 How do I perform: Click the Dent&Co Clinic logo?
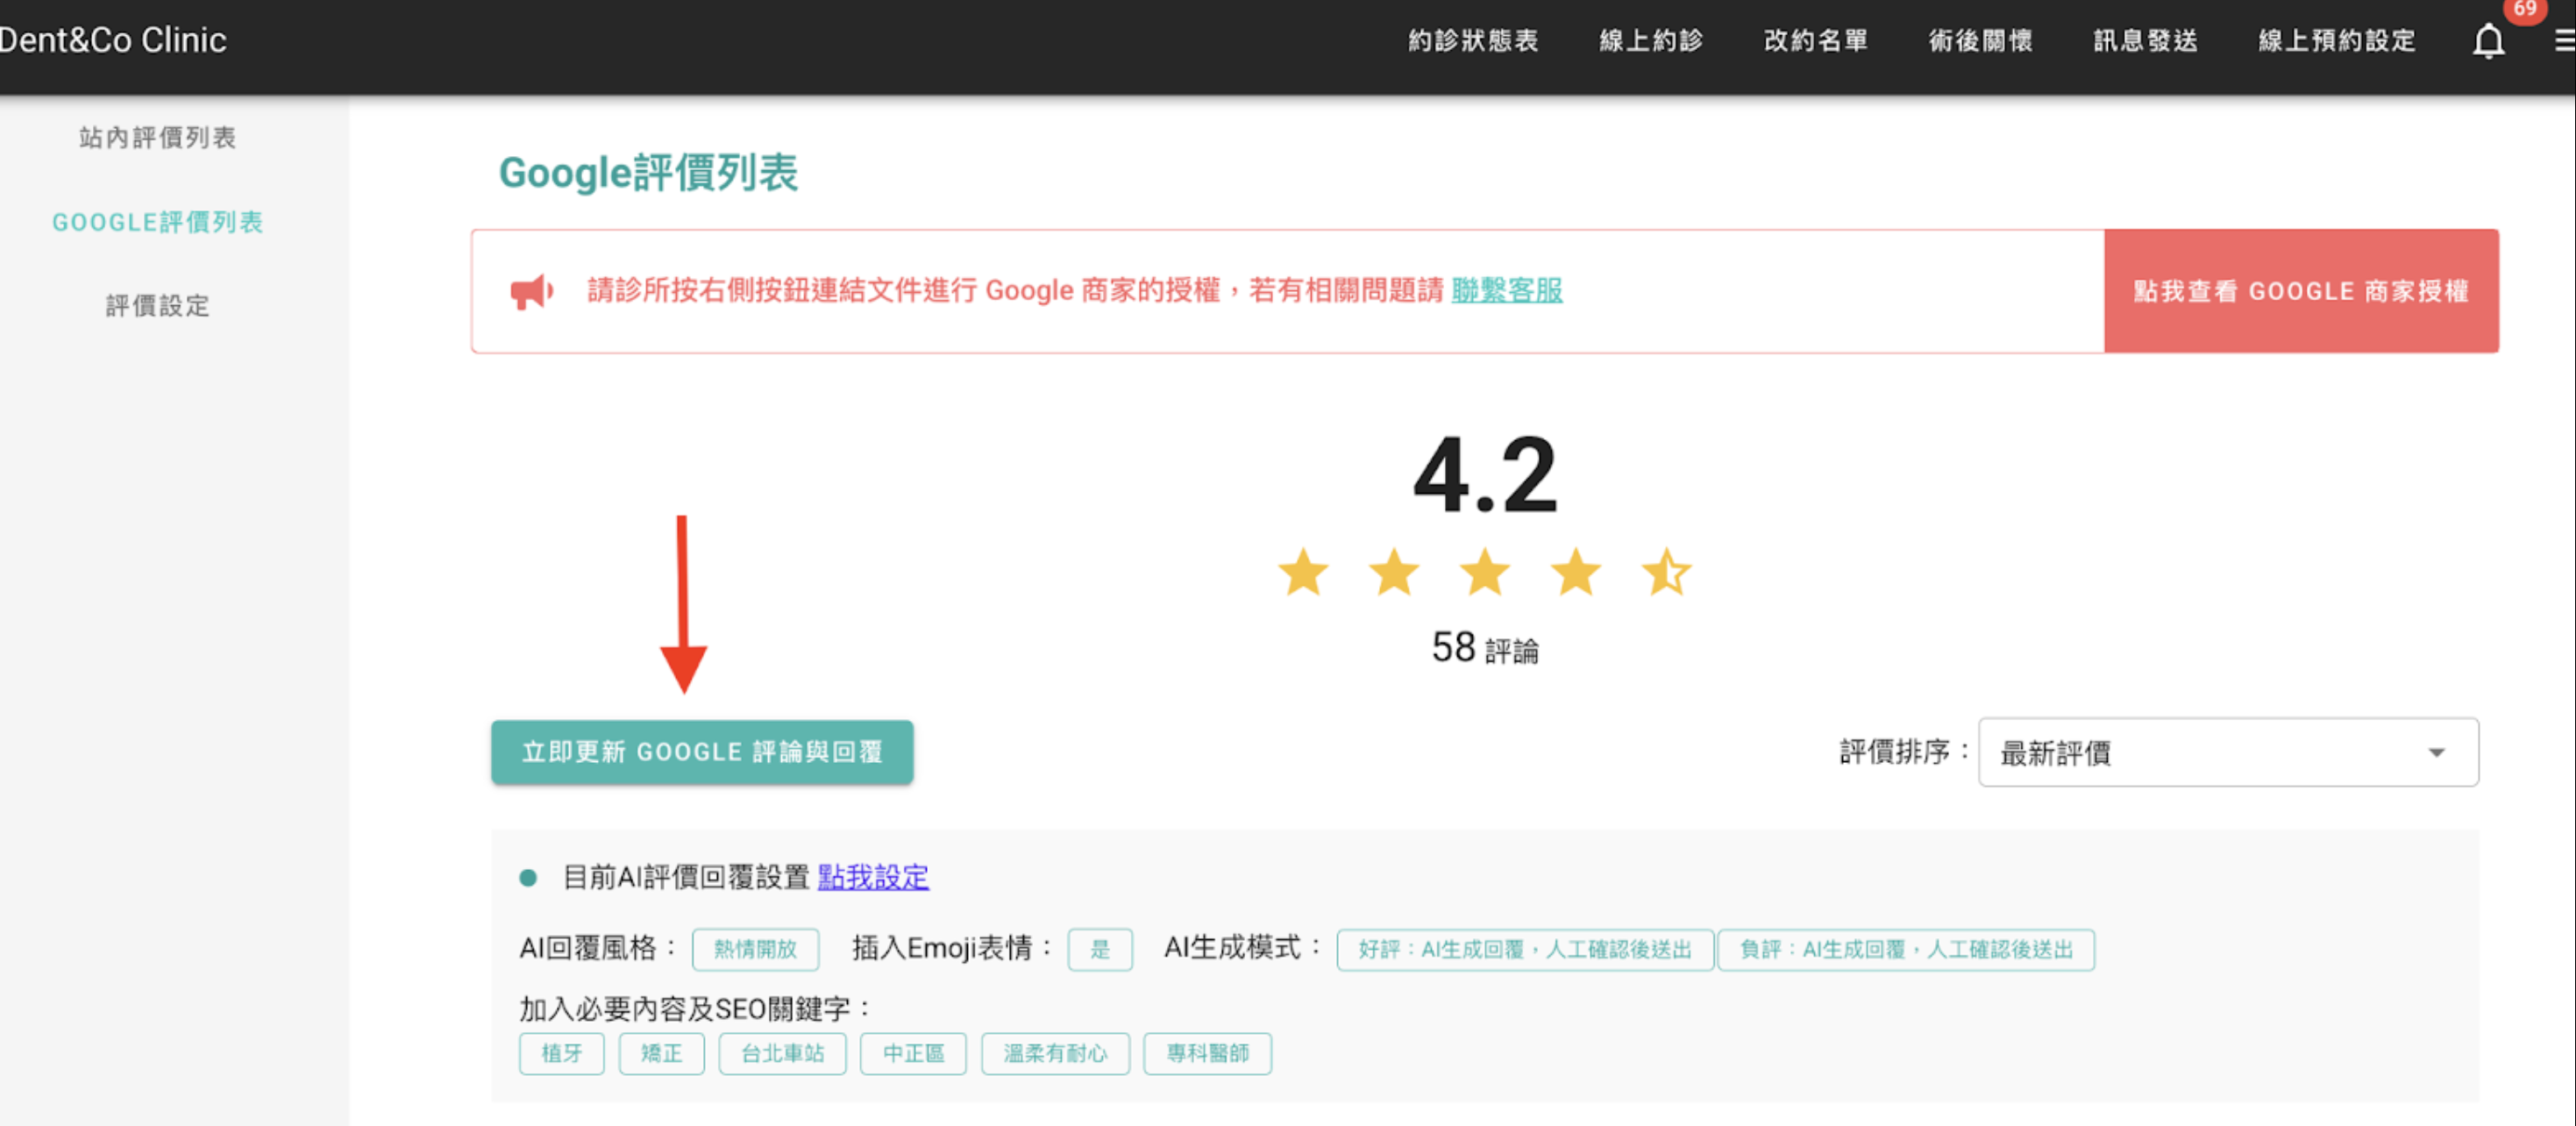tap(113, 40)
